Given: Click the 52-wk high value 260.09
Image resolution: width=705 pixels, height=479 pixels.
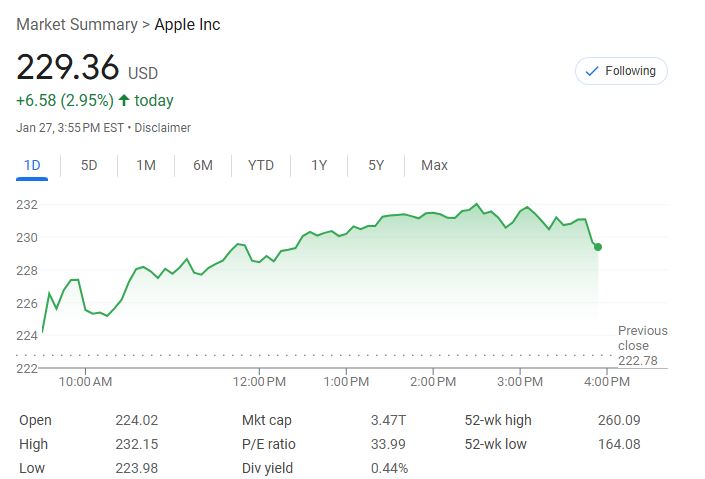Looking at the screenshot, I should (619, 420).
